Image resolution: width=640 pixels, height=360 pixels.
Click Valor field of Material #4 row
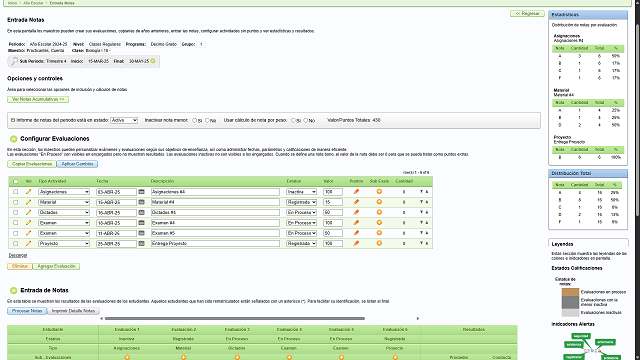[333, 202]
